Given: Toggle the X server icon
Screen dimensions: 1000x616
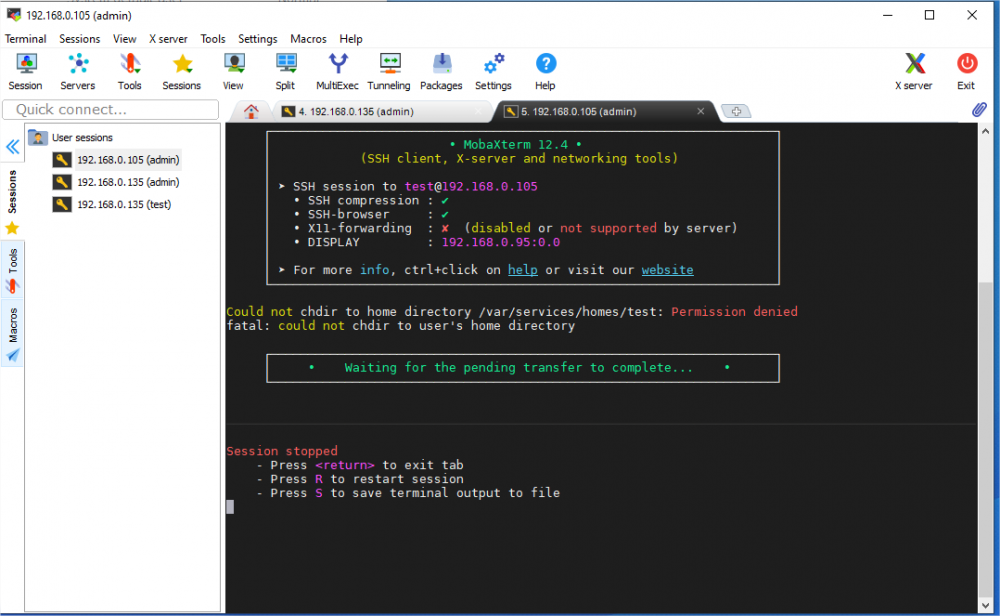Looking at the screenshot, I should (x=914, y=71).
